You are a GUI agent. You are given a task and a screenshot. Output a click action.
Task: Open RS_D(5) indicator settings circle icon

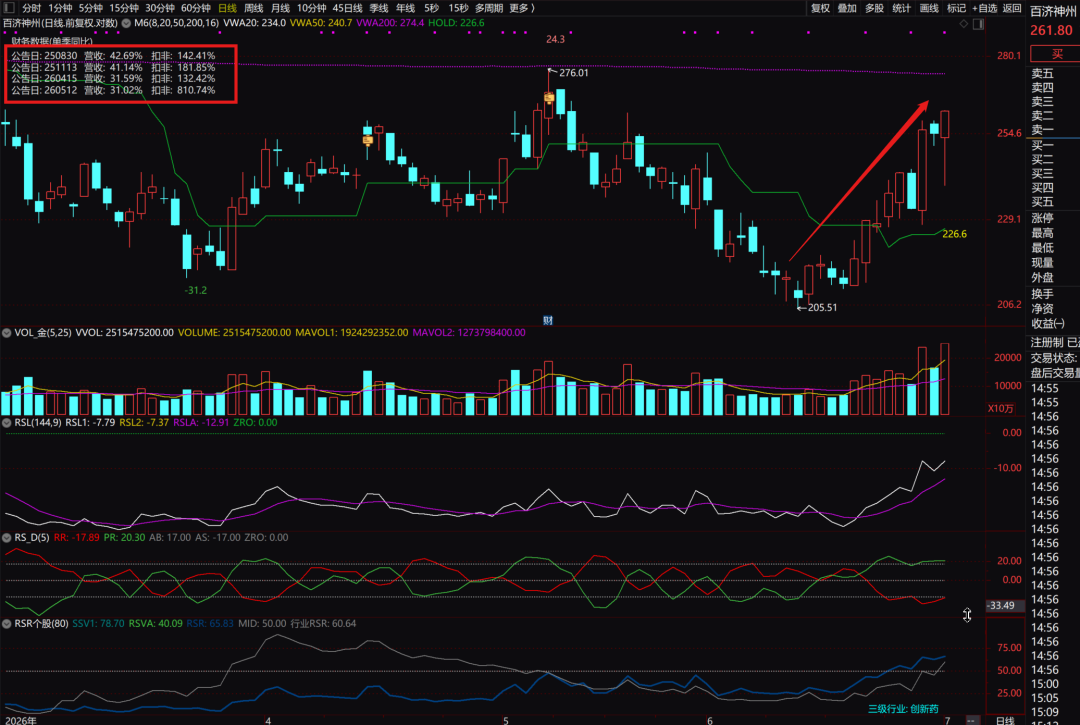6,538
